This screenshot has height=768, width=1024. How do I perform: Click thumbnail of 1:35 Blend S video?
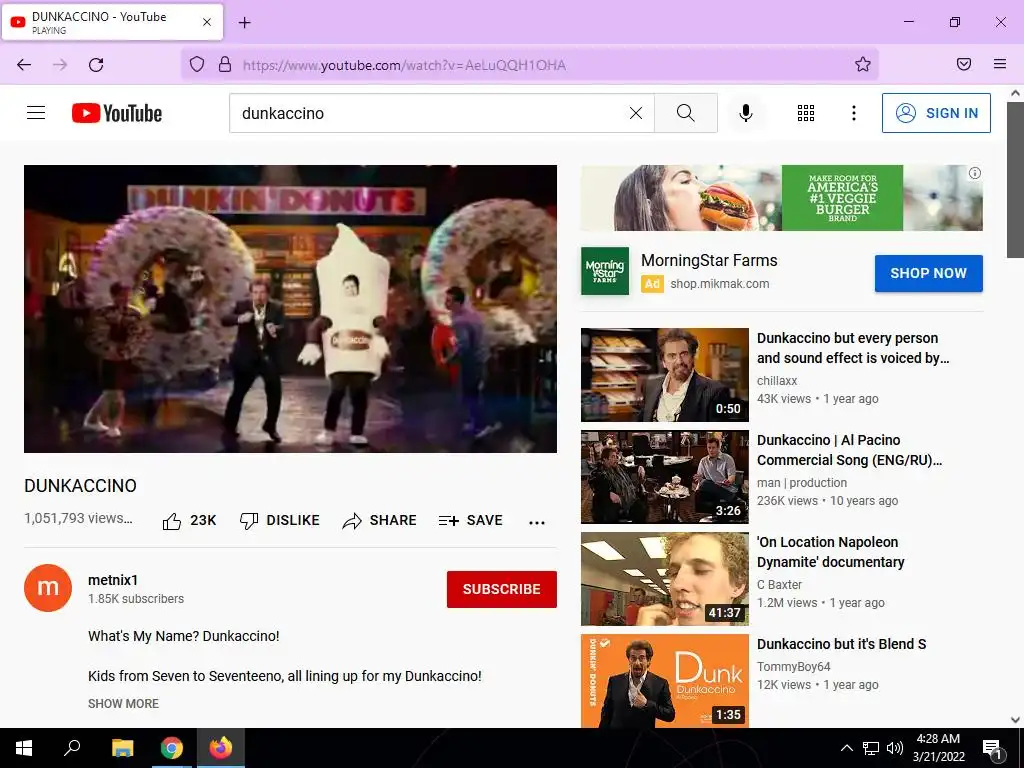665,680
